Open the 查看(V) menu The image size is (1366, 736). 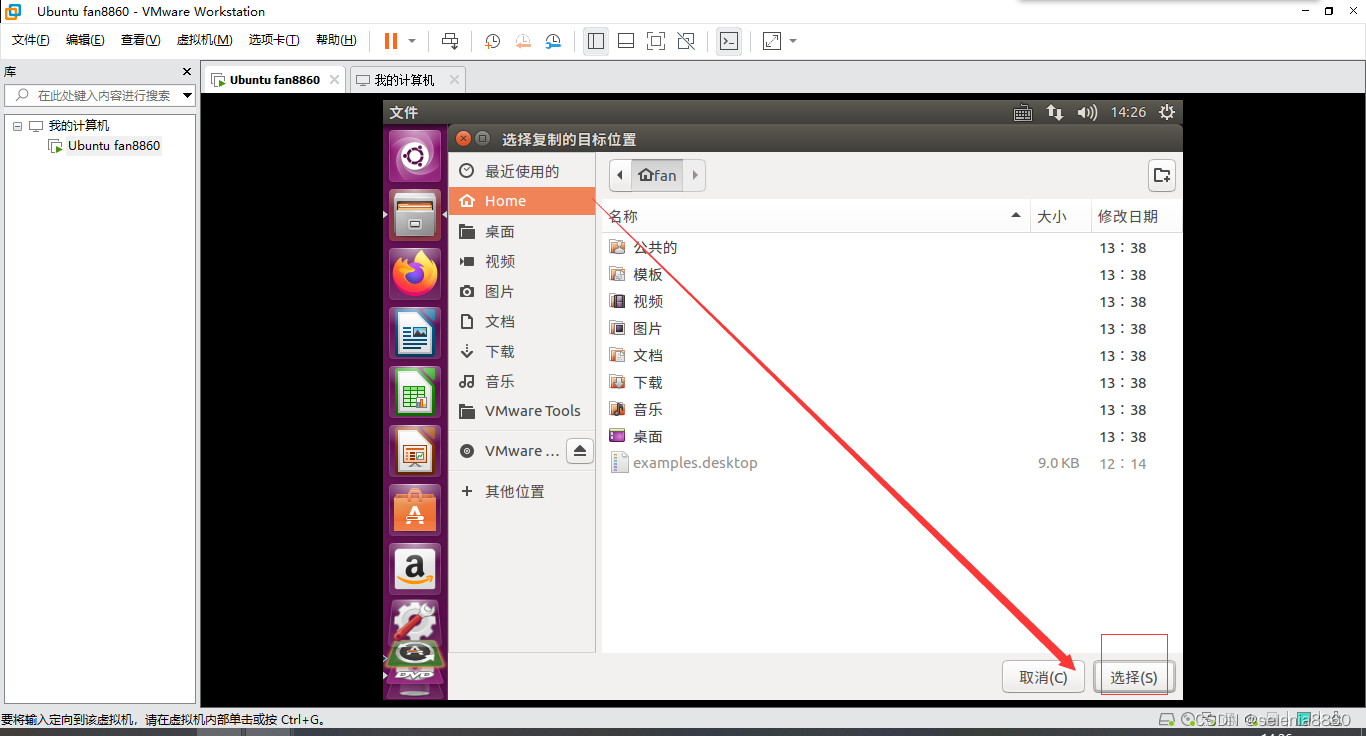coord(140,40)
